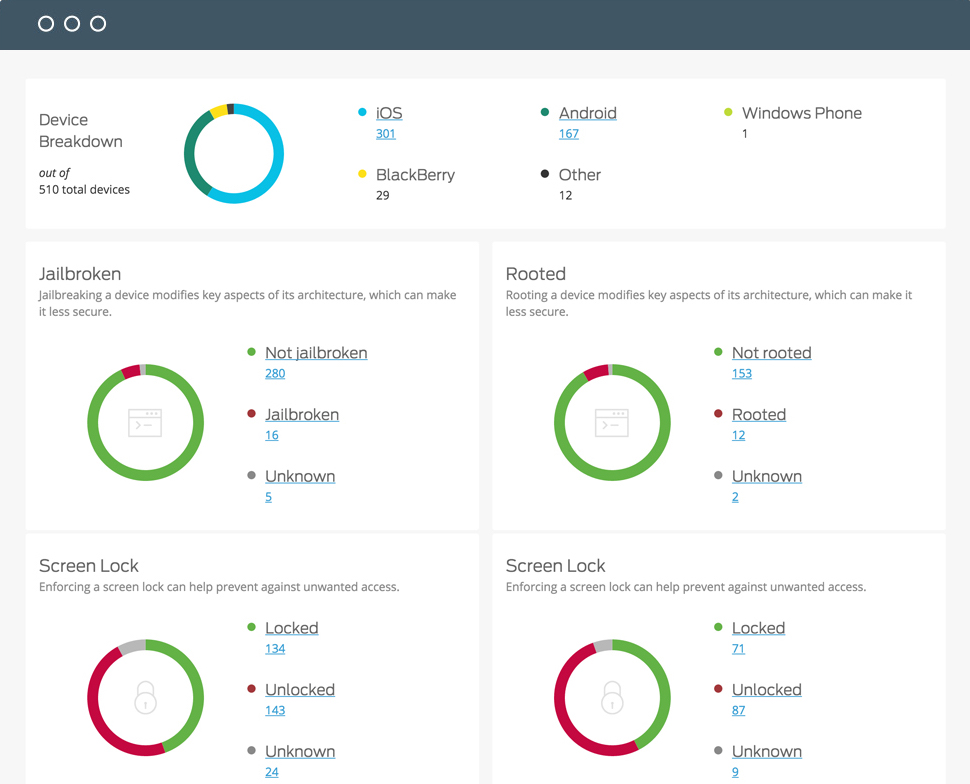
Task: Click the blue iOS legend dot
Action: [362, 112]
